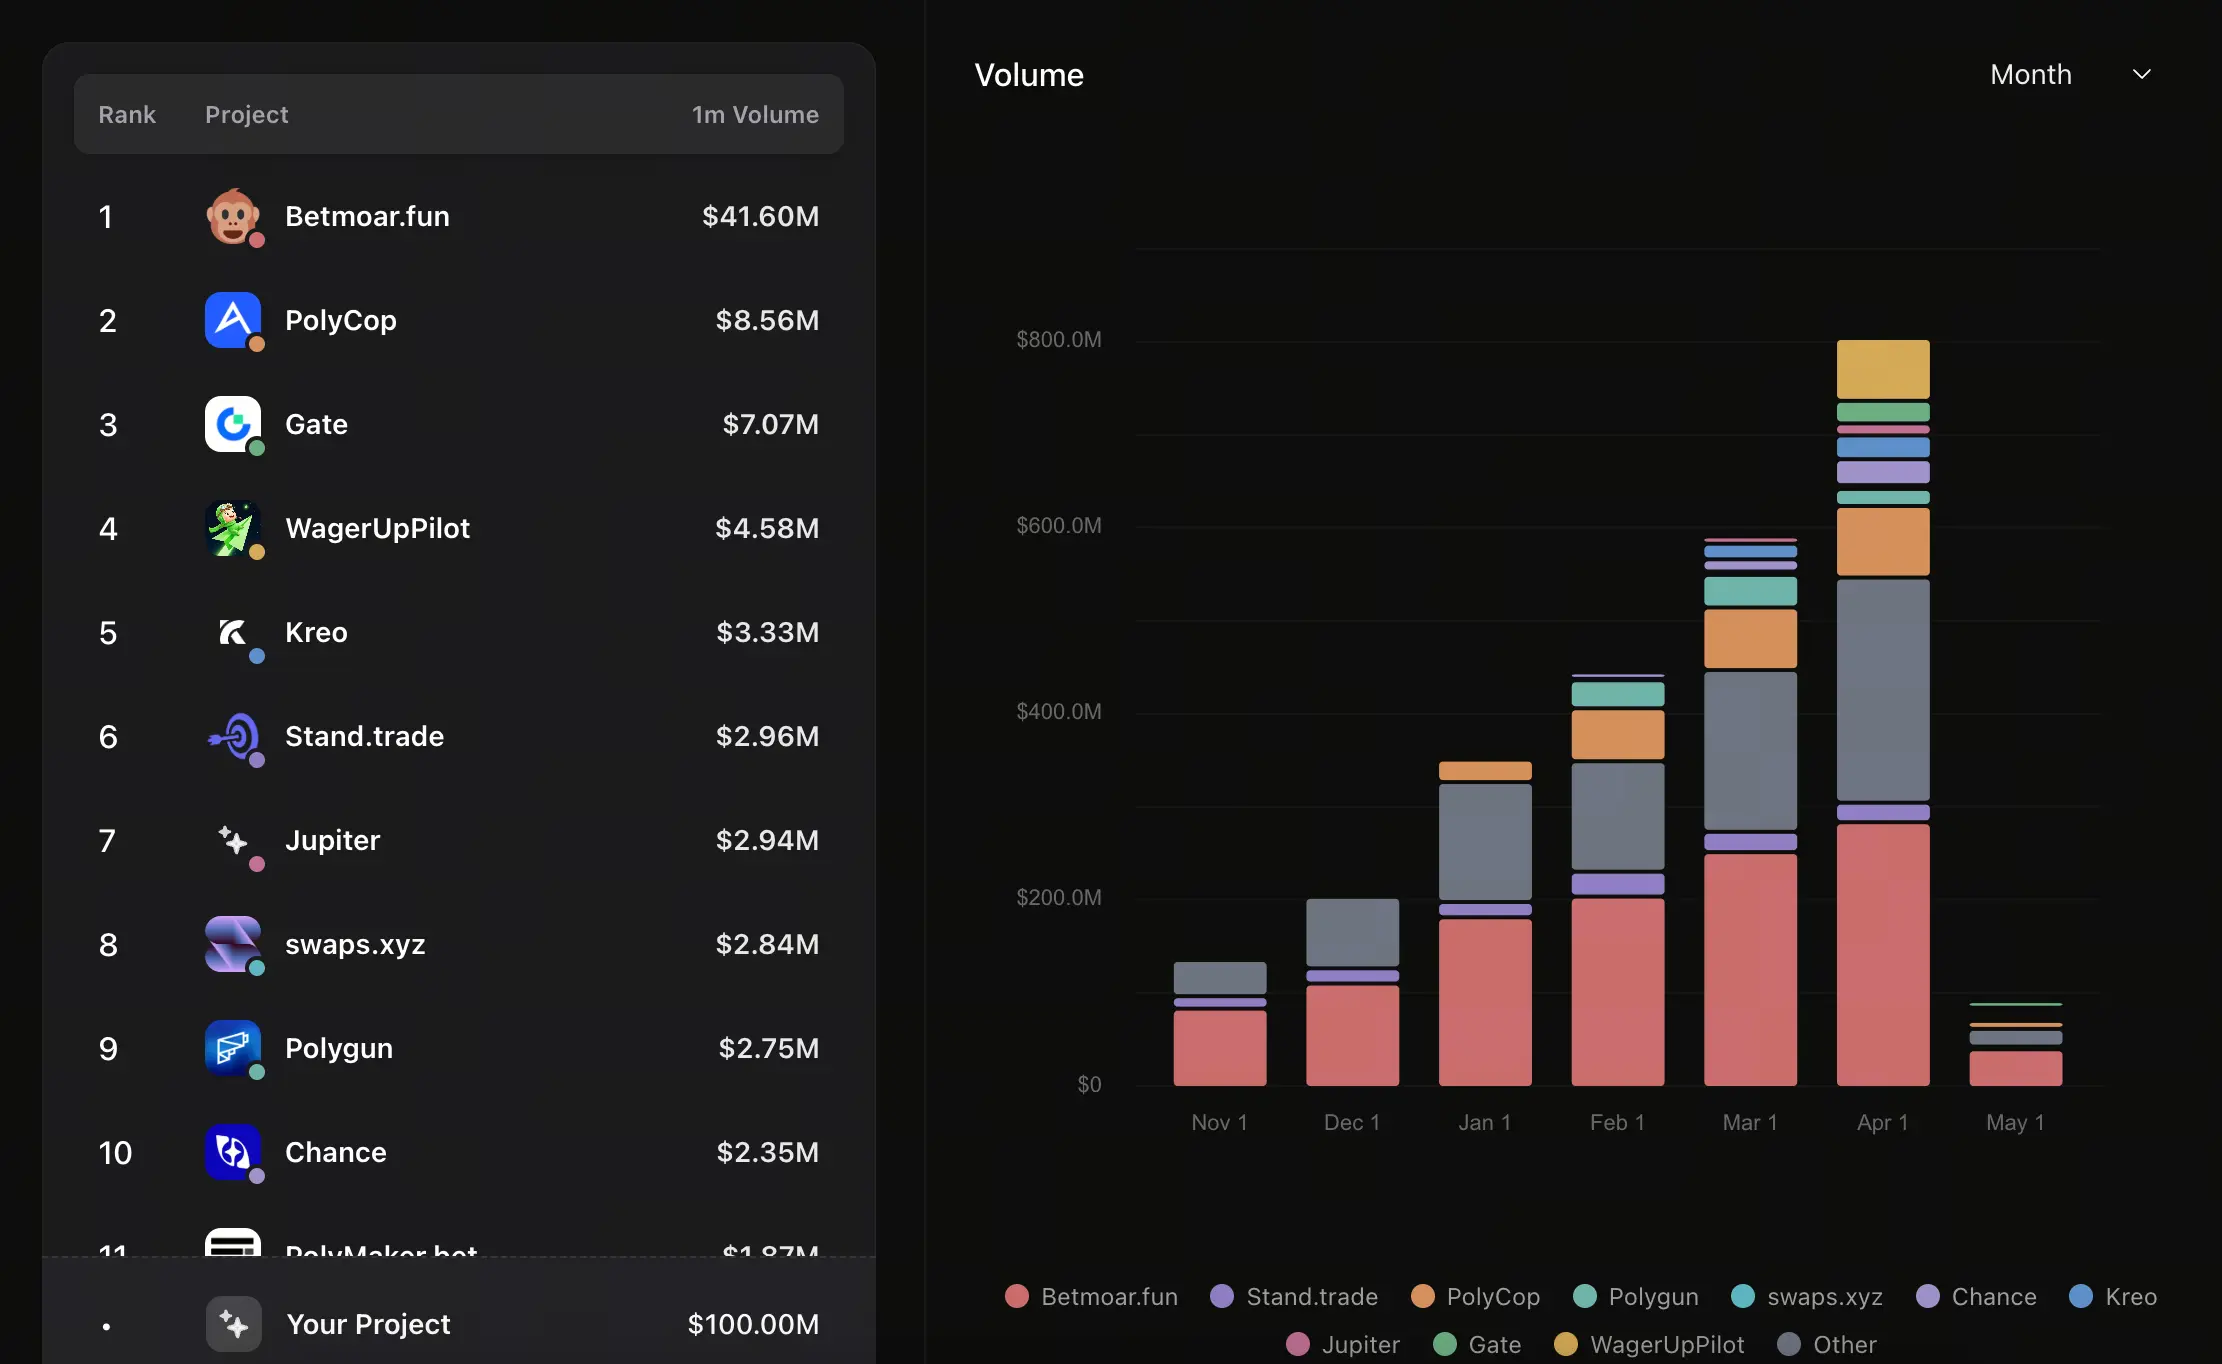
Task: Open the Kreo project name
Action: click(x=316, y=632)
